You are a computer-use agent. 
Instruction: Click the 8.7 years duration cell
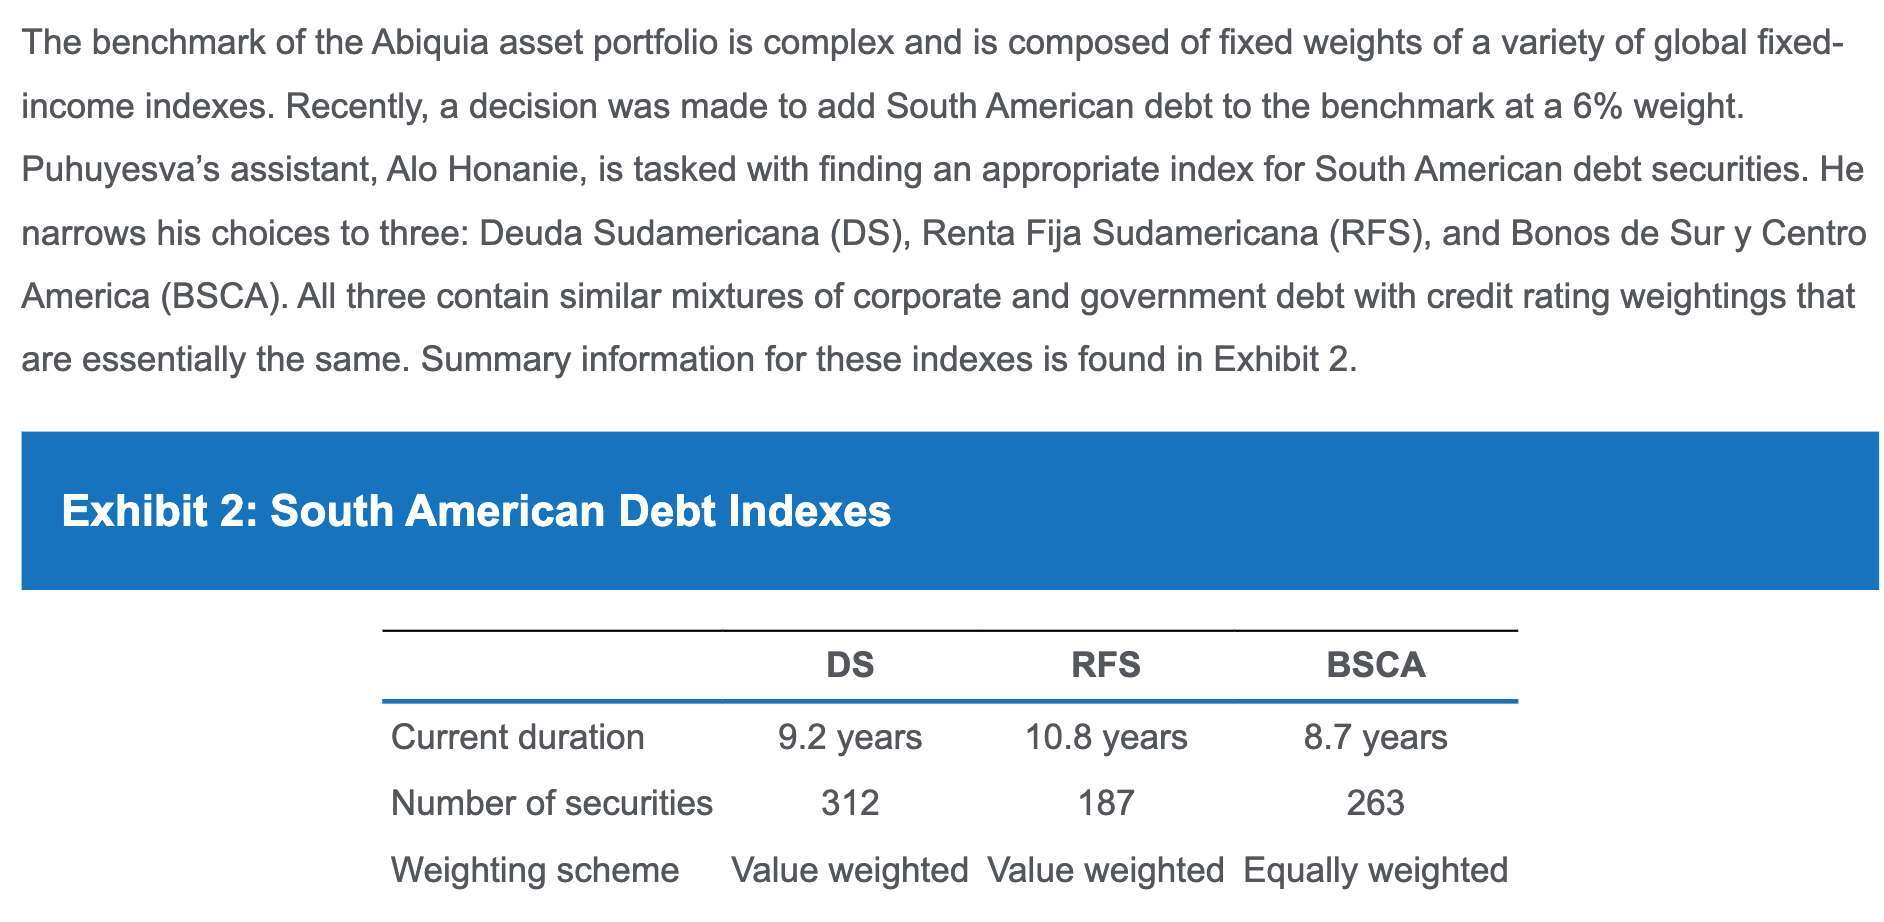(1375, 737)
